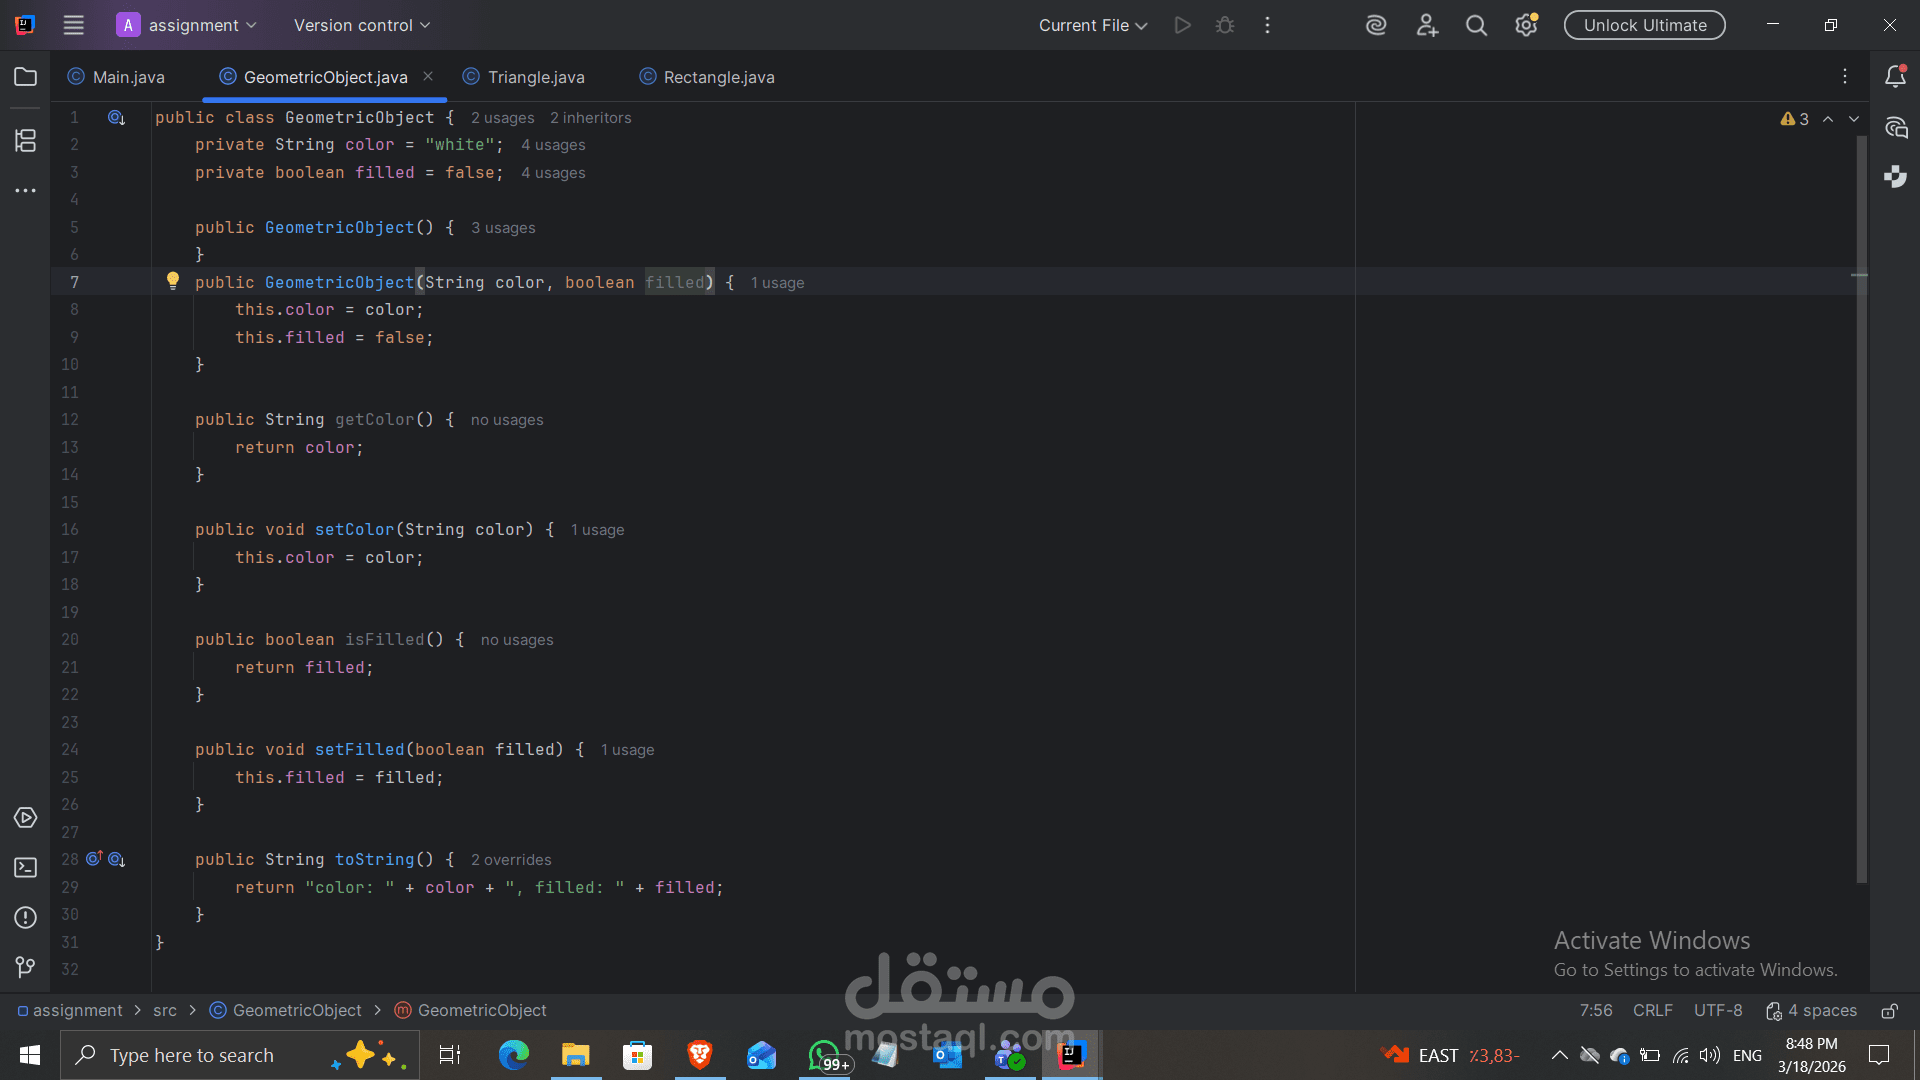This screenshot has height=1080, width=1920.
Task: Switch to the Triangle.java tab
Action: click(524, 77)
